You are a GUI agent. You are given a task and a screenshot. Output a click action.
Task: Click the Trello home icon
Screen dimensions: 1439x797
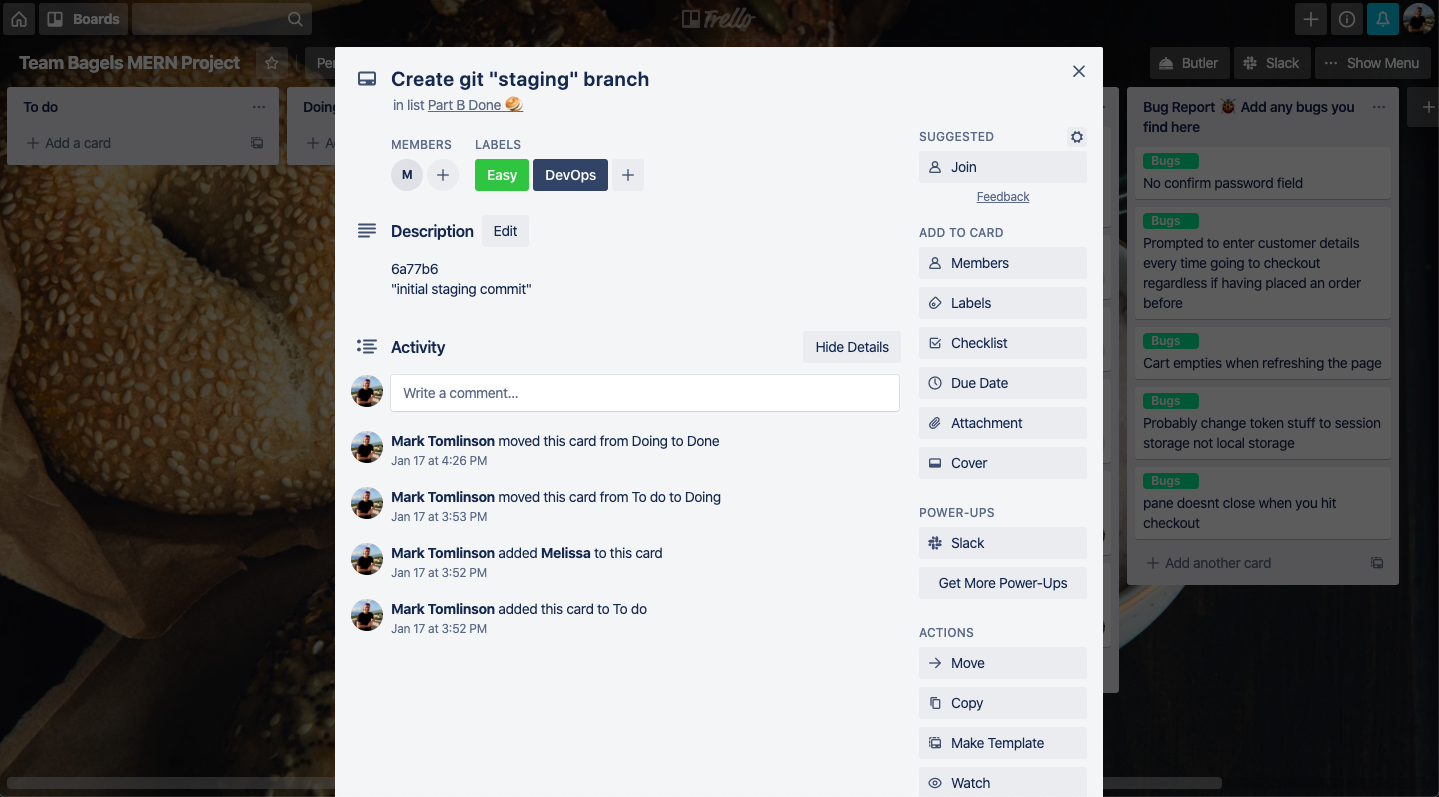19,19
